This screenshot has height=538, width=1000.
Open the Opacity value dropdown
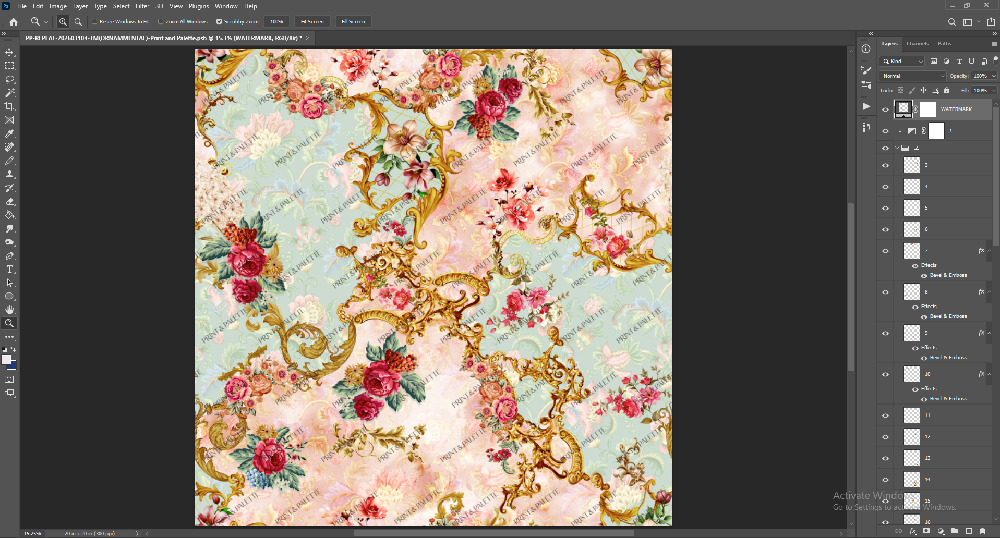tap(993, 76)
